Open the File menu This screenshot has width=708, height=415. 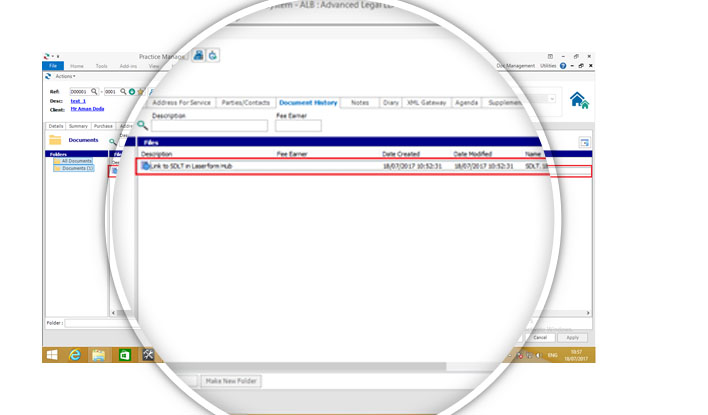(54, 66)
